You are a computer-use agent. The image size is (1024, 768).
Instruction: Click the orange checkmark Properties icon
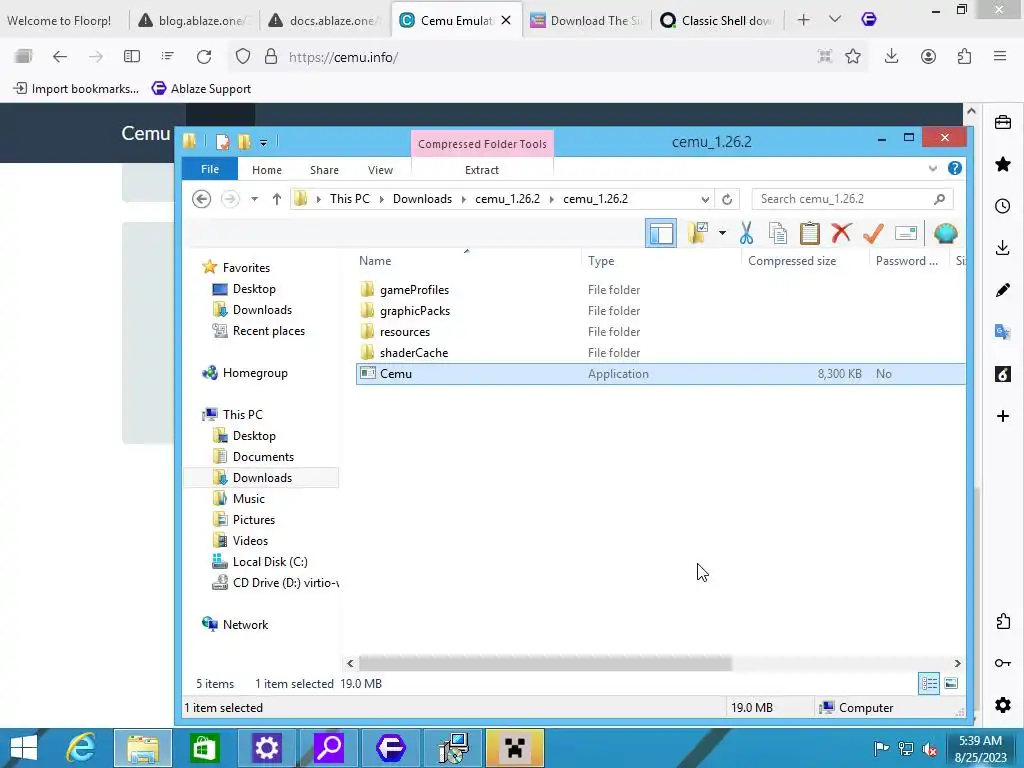click(873, 233)
